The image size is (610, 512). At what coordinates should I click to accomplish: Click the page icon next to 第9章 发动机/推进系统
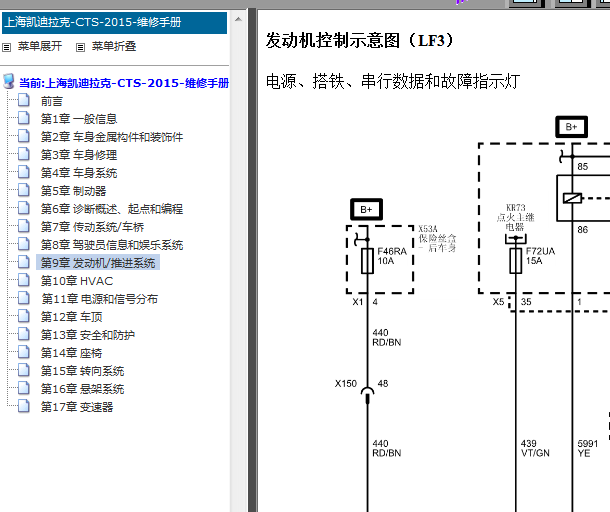pyautogui.click(x=24, y=262)
